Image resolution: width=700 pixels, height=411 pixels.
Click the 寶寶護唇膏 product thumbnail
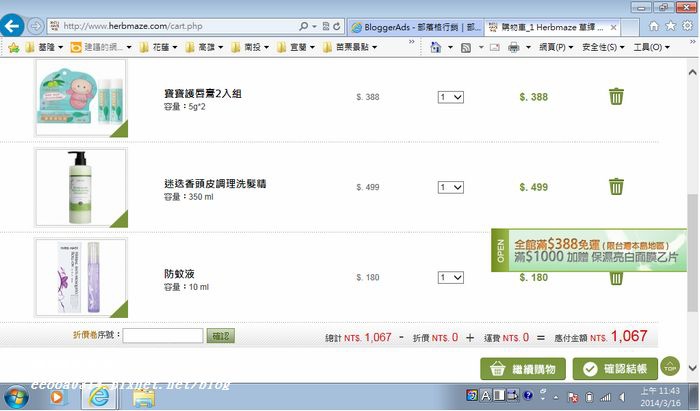point(81,98)
